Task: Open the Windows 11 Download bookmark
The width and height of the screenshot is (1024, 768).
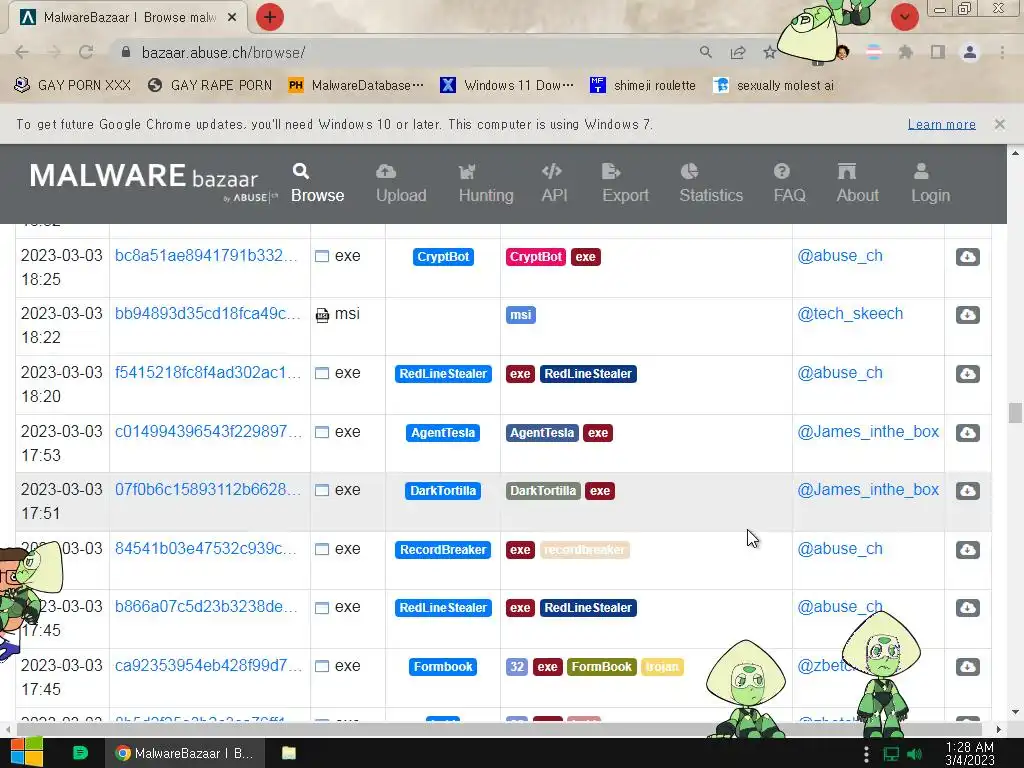Action: [507, 86]
